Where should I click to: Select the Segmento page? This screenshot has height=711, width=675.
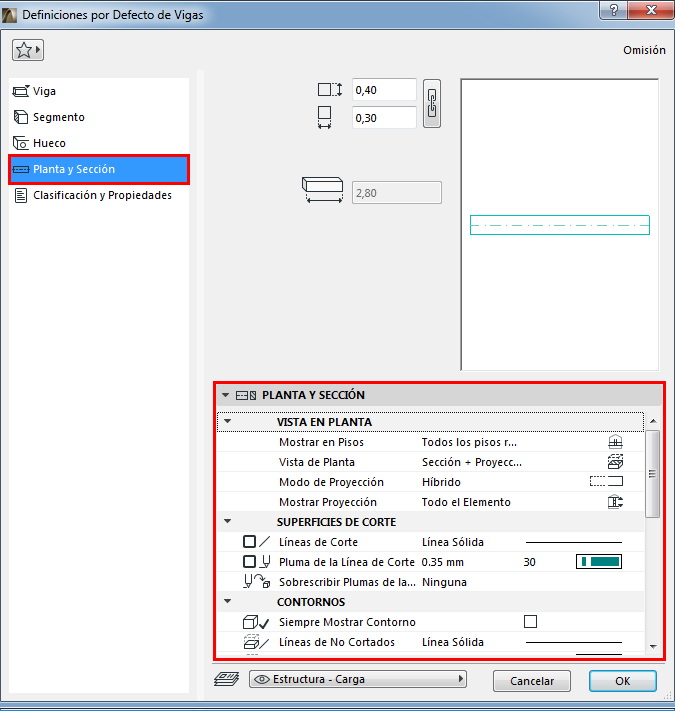(x=99, y=117)
